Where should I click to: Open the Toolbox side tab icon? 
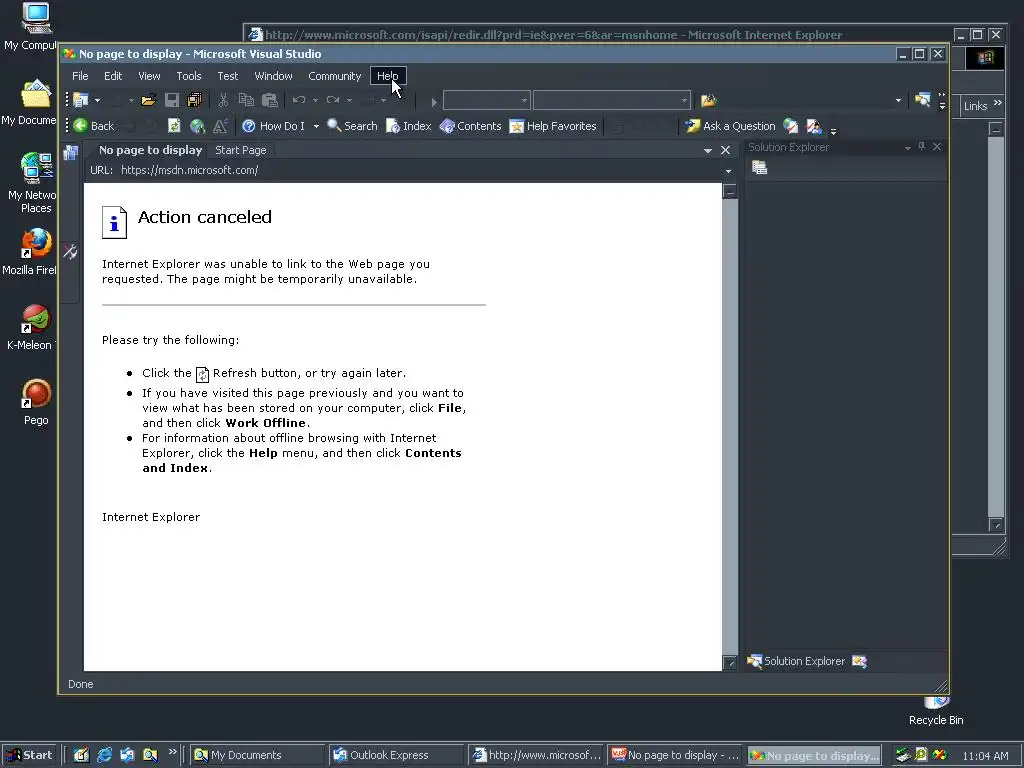point(70,251)
